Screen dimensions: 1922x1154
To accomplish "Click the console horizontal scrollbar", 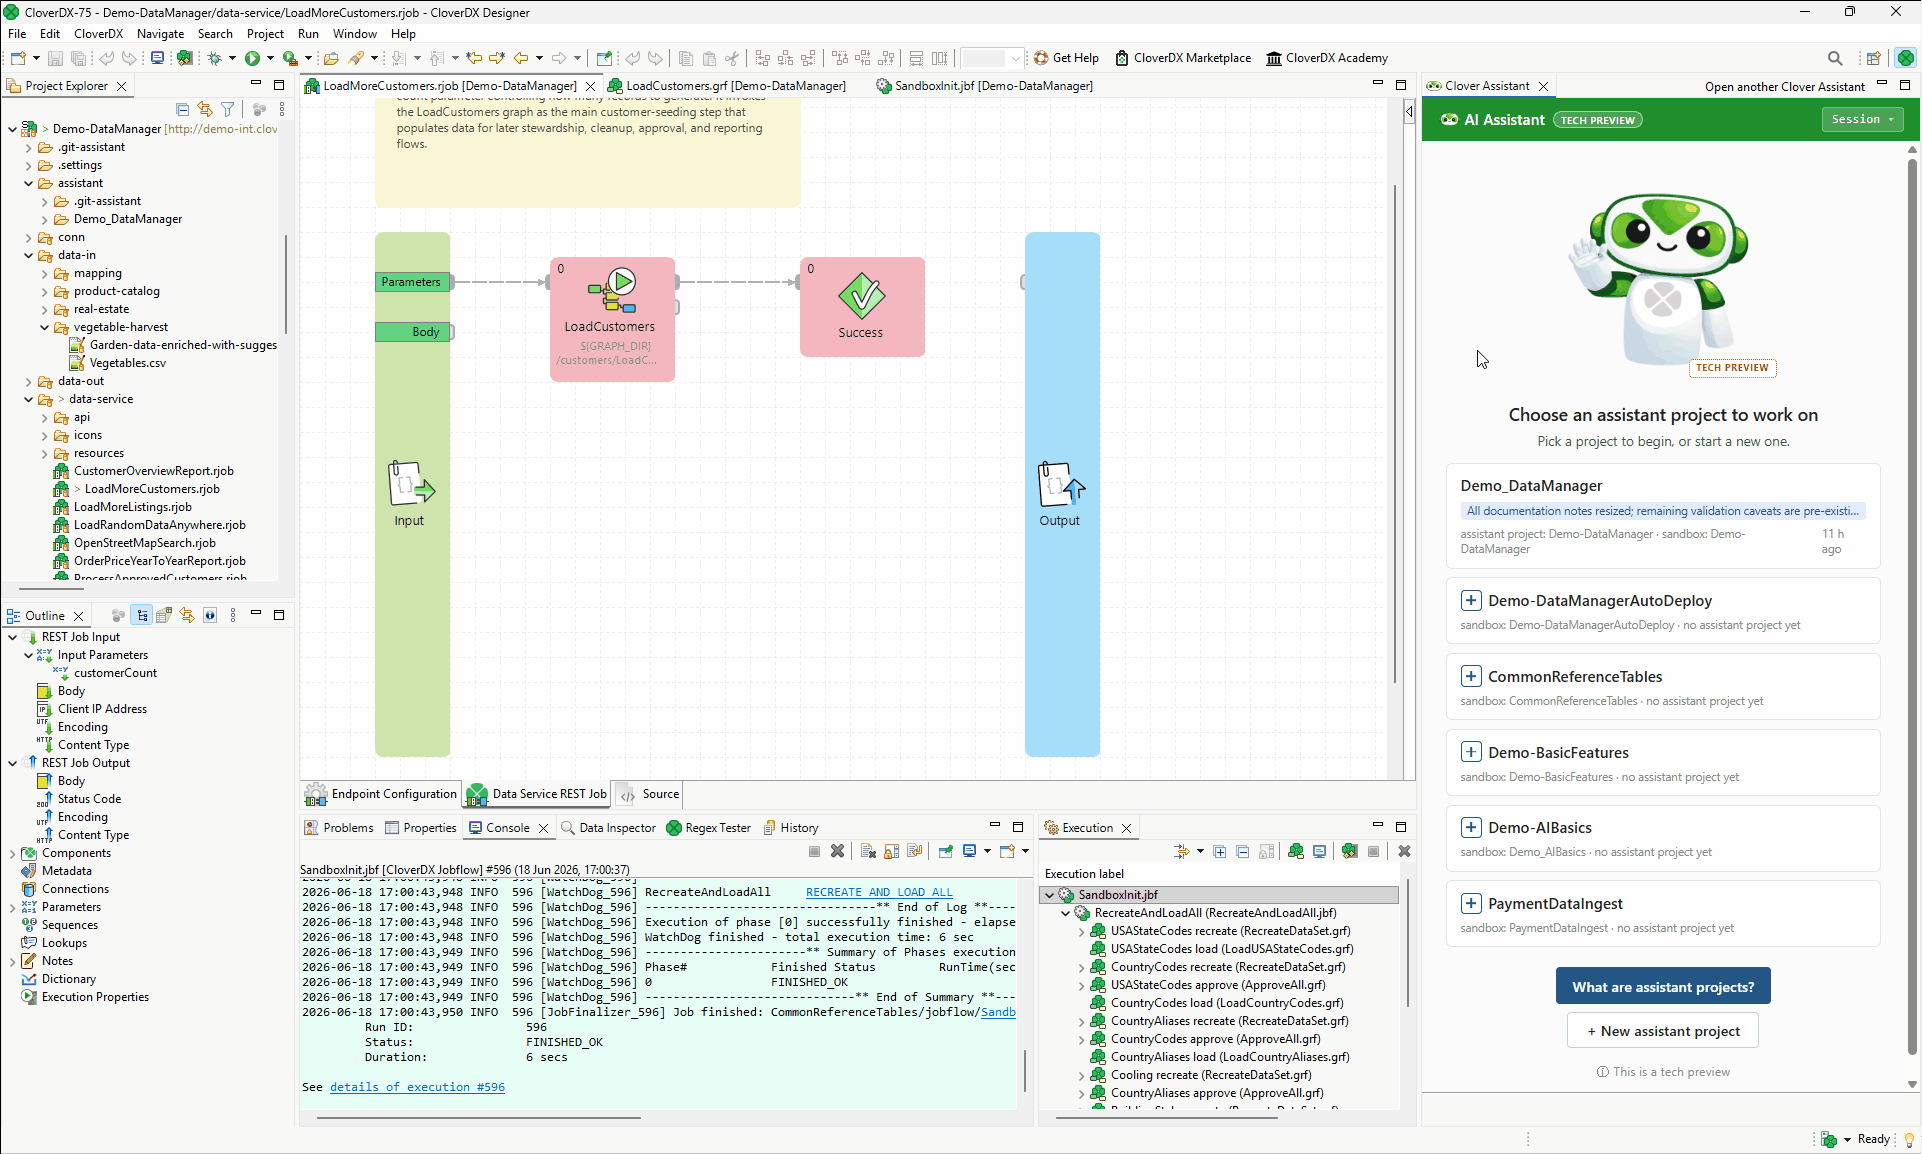I will click(x=479, y=1118).
